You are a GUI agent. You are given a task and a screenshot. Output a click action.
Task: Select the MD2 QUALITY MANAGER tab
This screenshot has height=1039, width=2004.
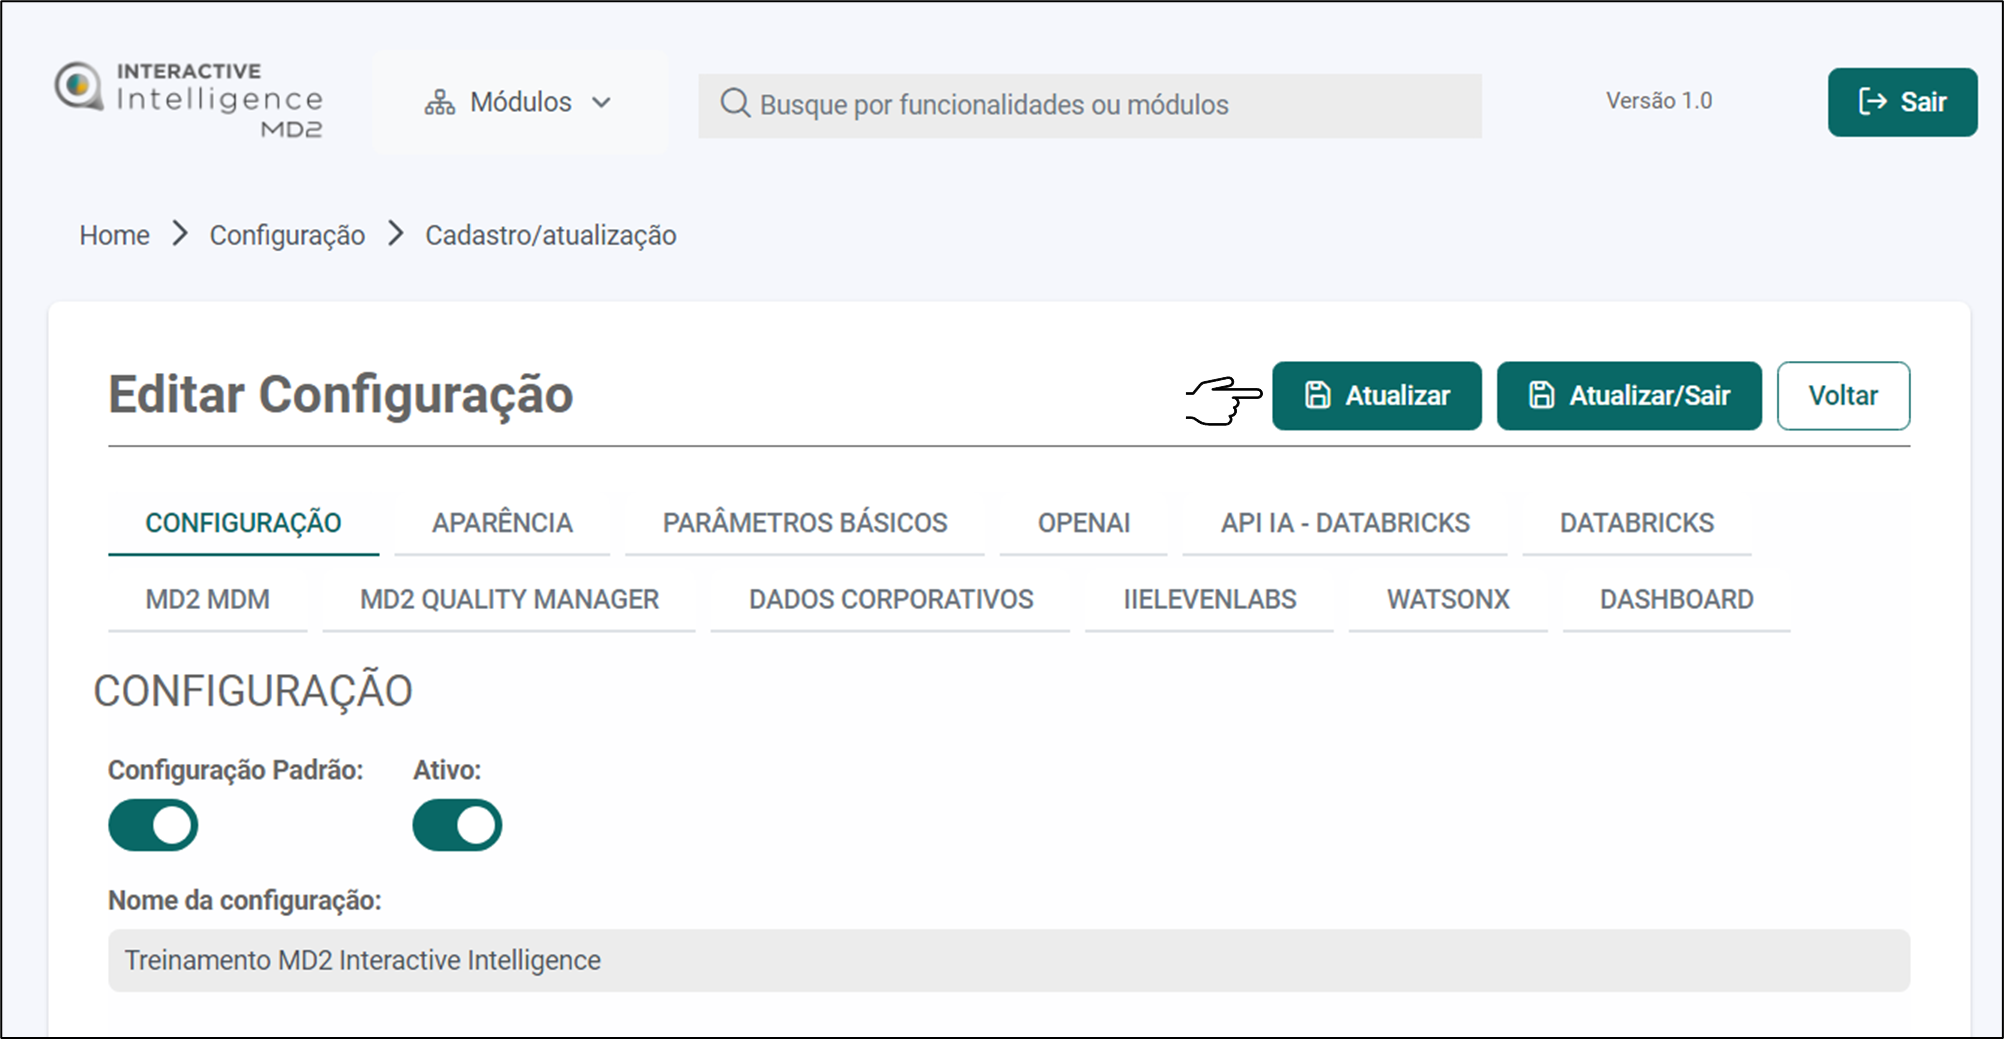pyautogui.click(x=509, y=599)
